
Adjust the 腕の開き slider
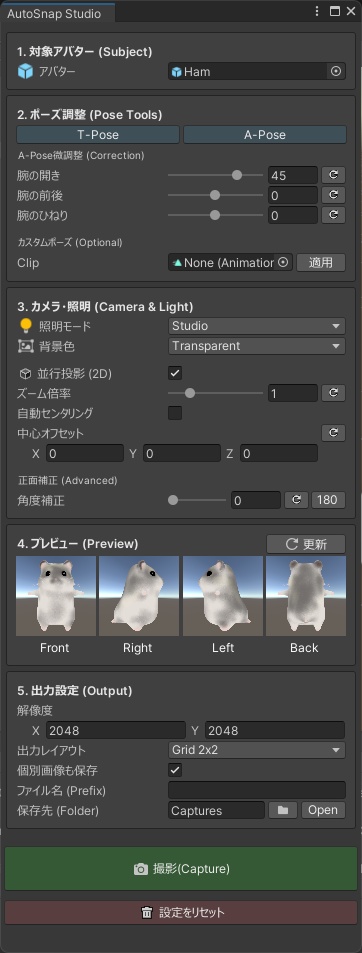pos(215,175)
